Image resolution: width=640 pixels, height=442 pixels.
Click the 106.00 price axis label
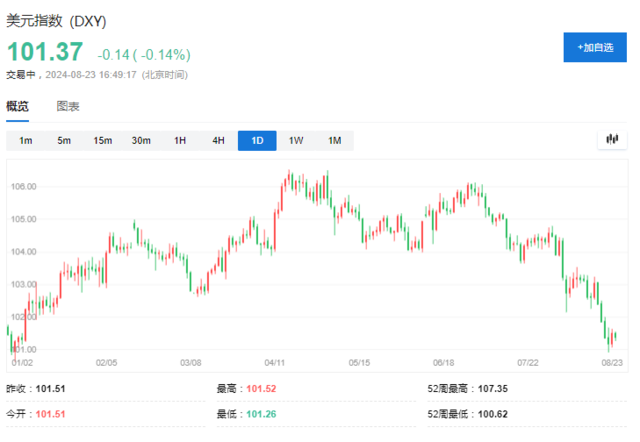pyautogui.click(x=24, y=187)
